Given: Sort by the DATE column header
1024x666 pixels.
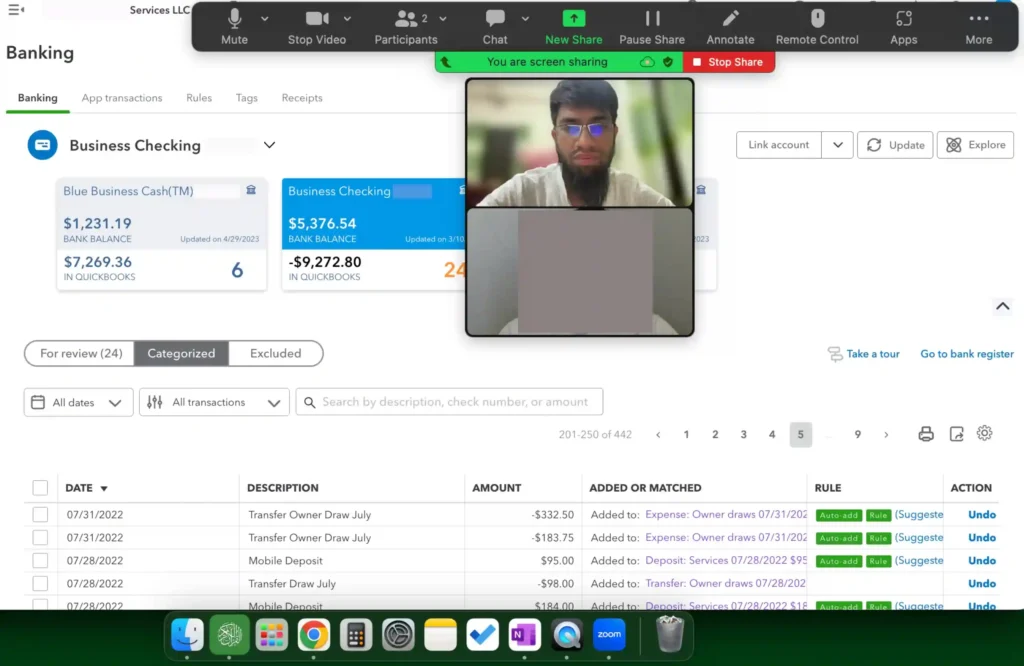Looking at the screenshot, I should [x=86, y=488].
